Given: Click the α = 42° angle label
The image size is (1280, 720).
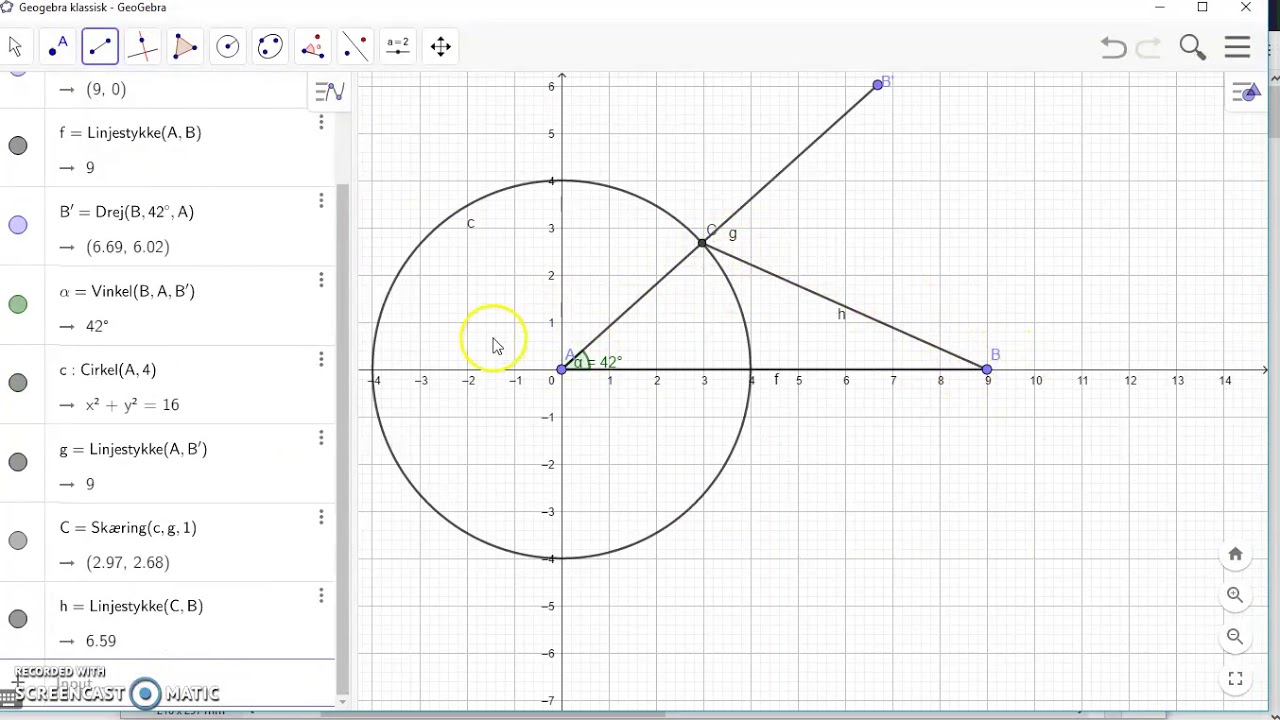Looking at the screenshot, I should click(x=598, y=362).
